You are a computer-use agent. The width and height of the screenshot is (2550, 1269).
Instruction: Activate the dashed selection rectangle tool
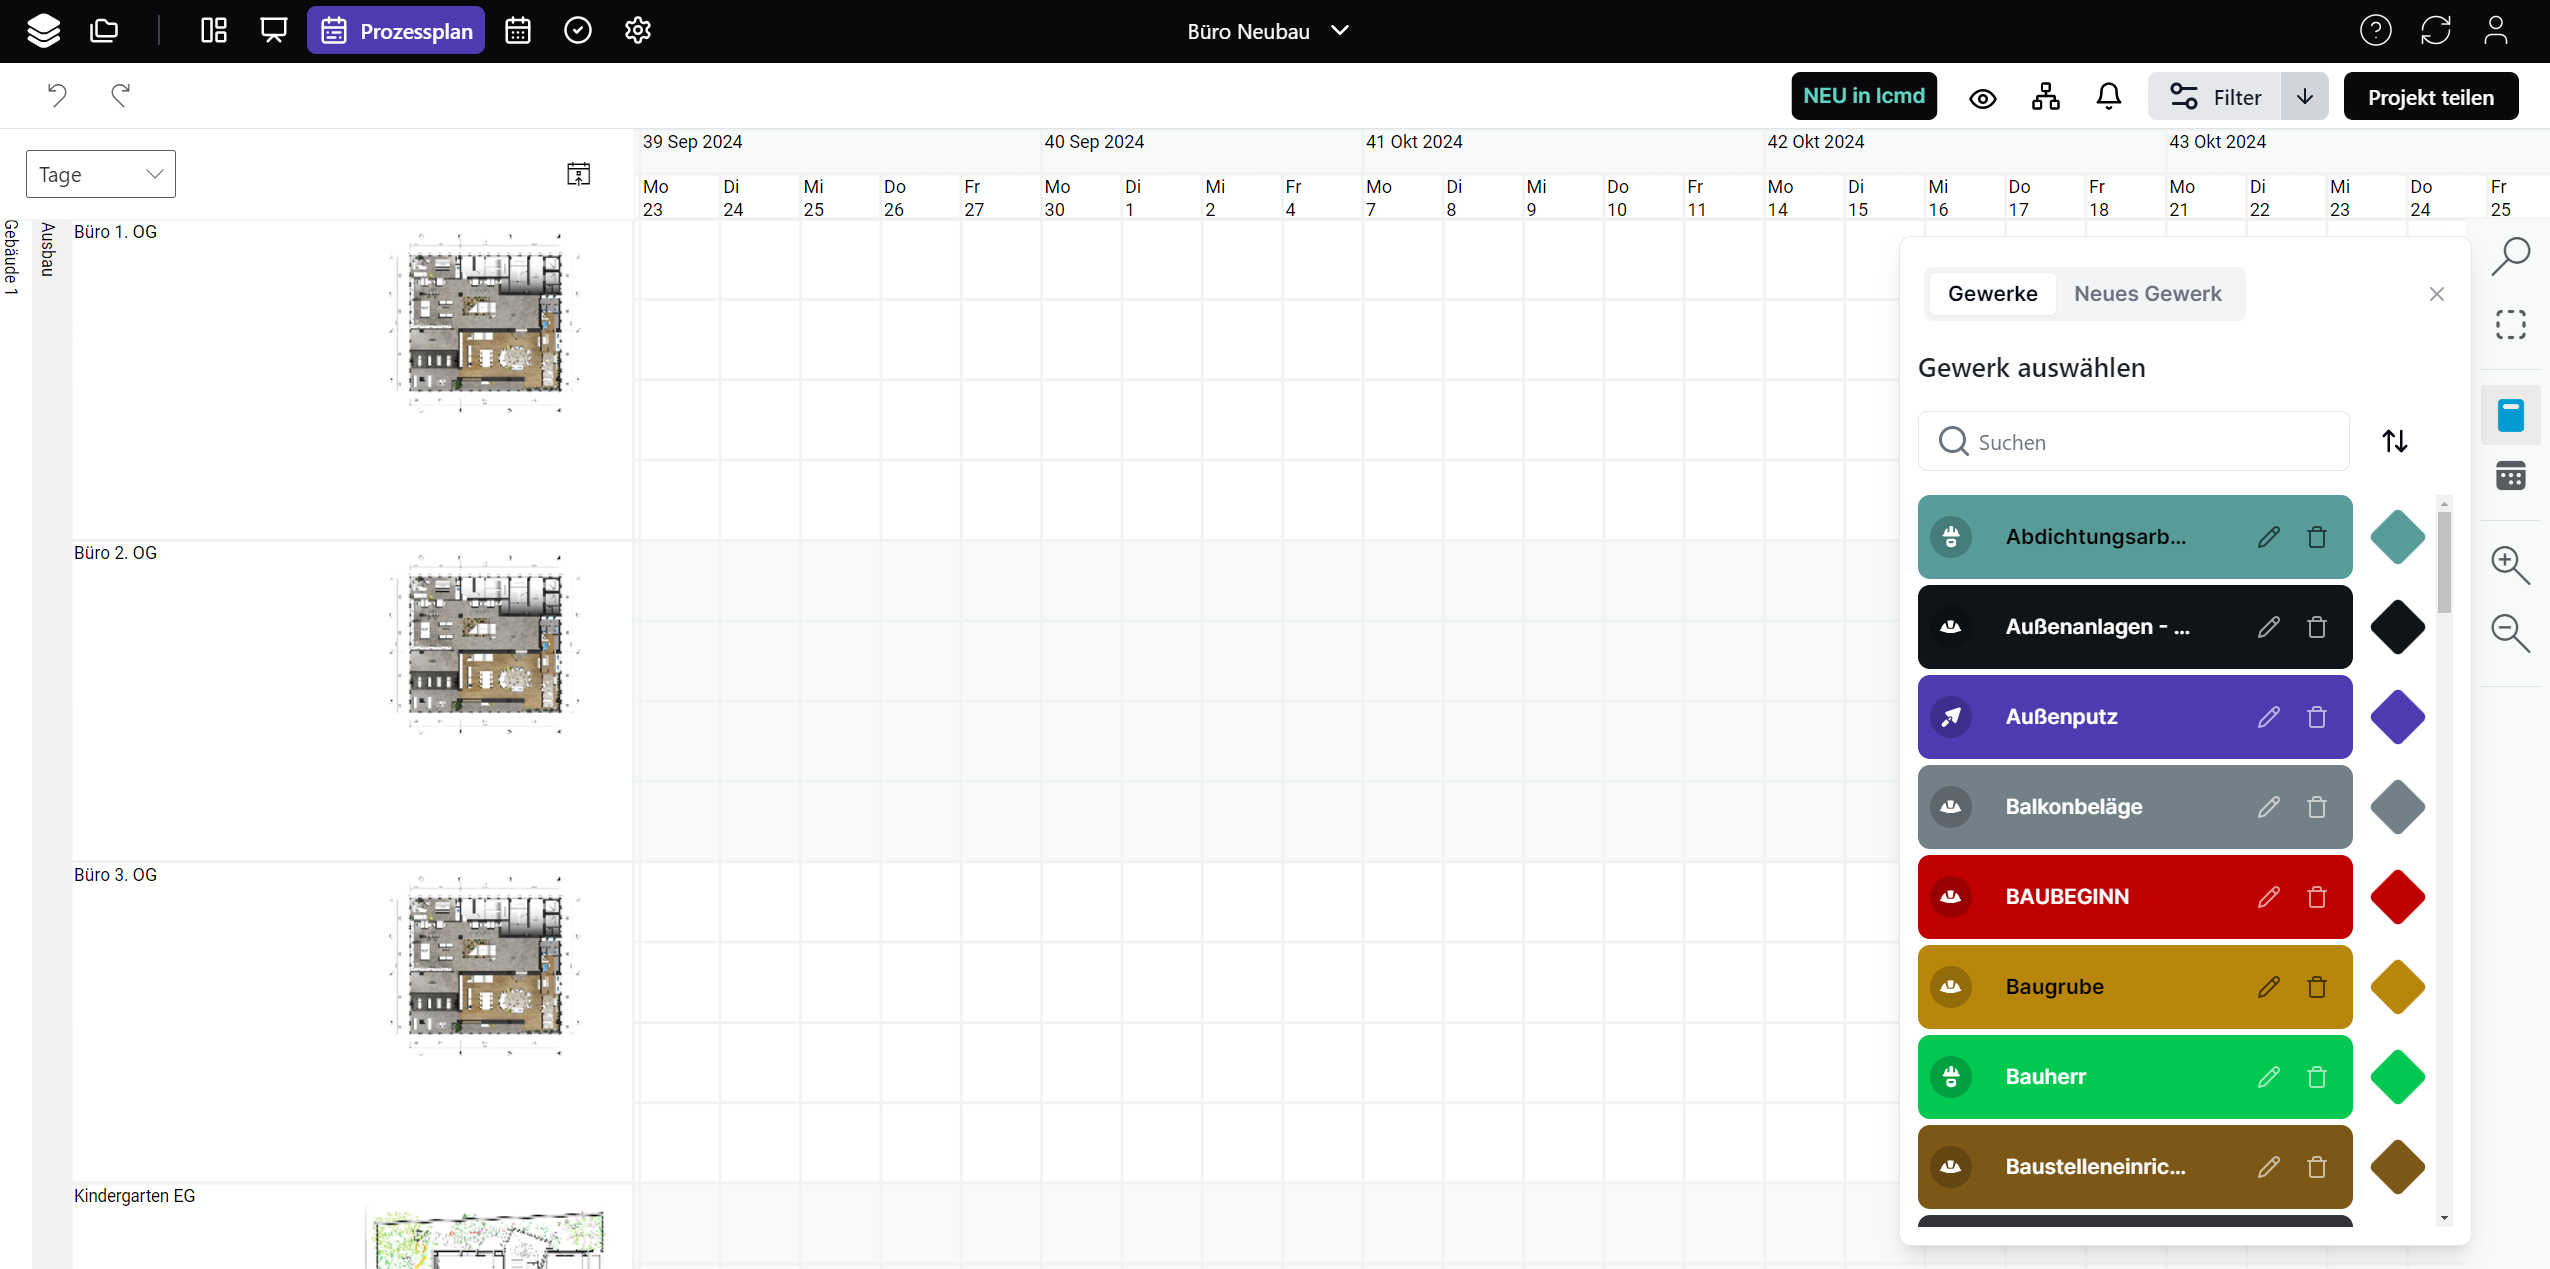click(2510, 325)
